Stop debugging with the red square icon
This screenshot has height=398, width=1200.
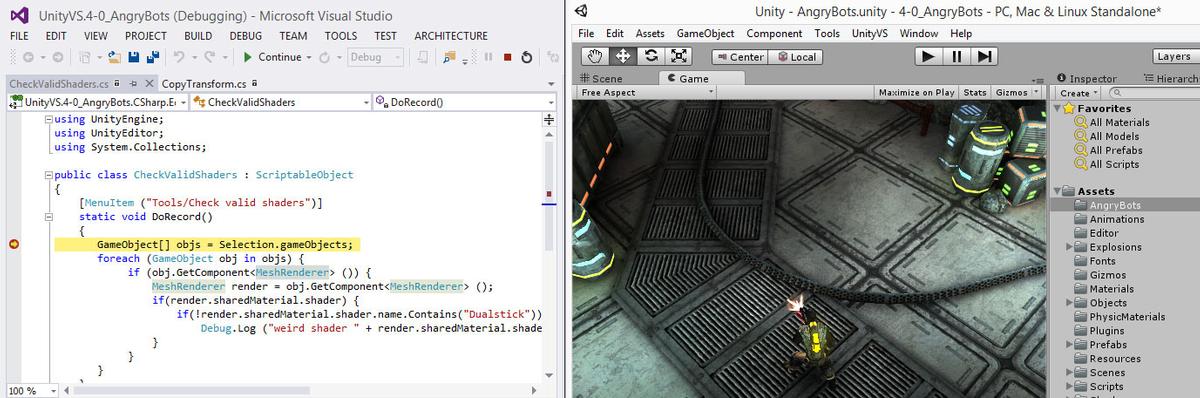point(508,57)
